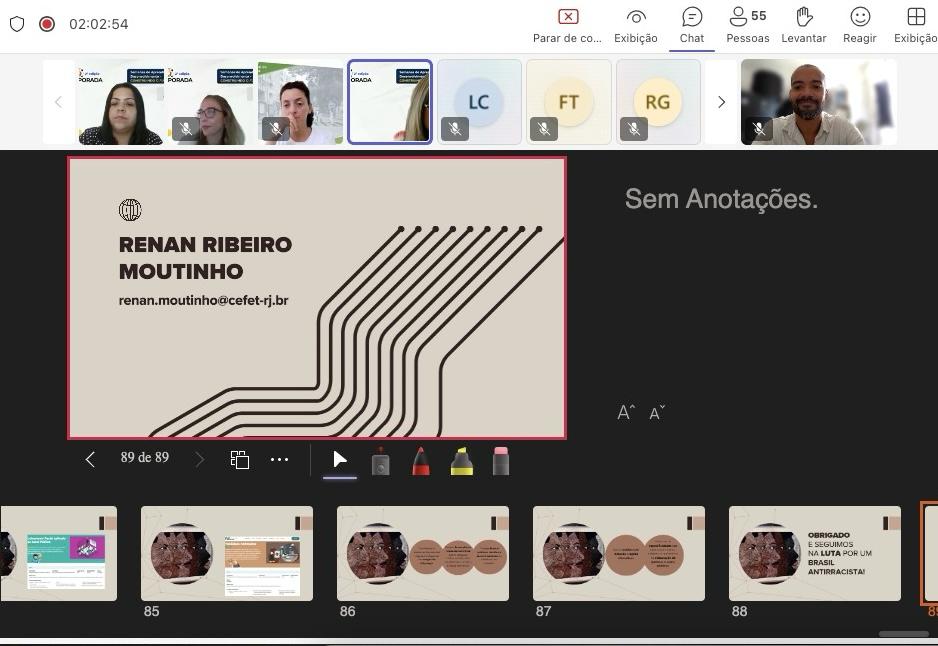This screenshot has width=938, height=646.
Task: Open more slide options ellipsis
Action: (280, 460)
